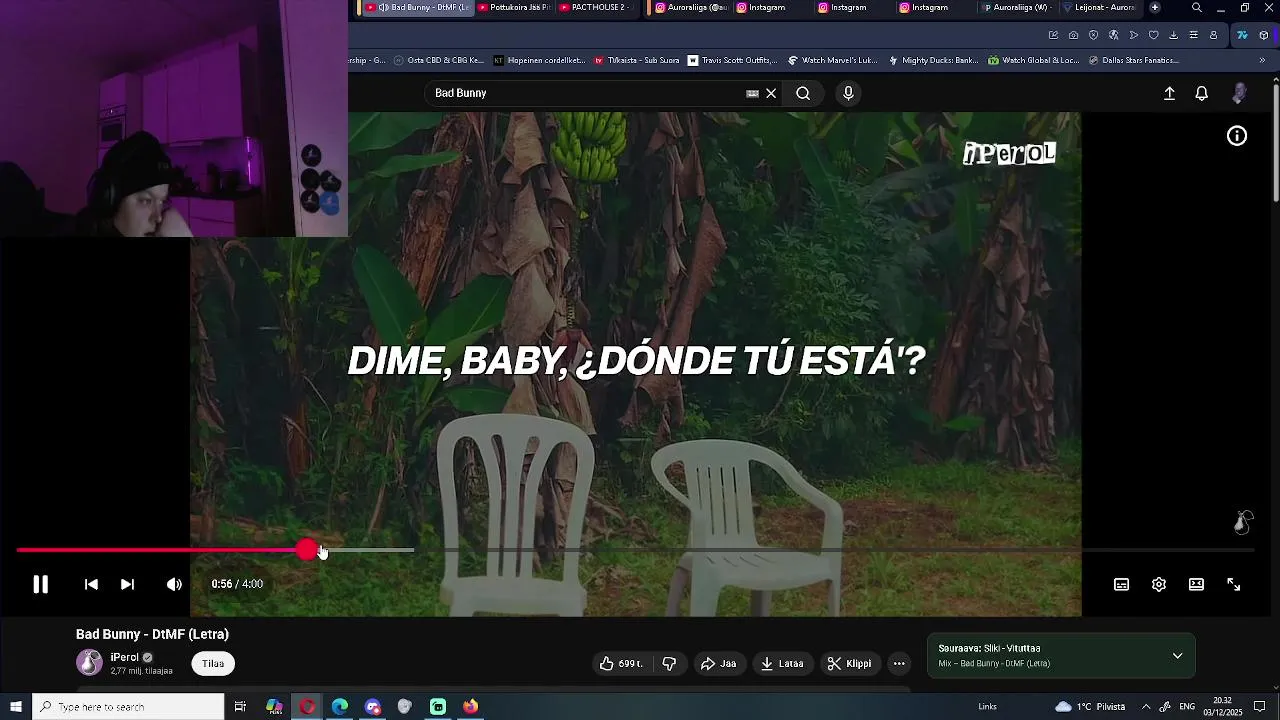Open the browser heart bookmarks icon
This screenshot has height=720, width=1280.
point(1153,35)
